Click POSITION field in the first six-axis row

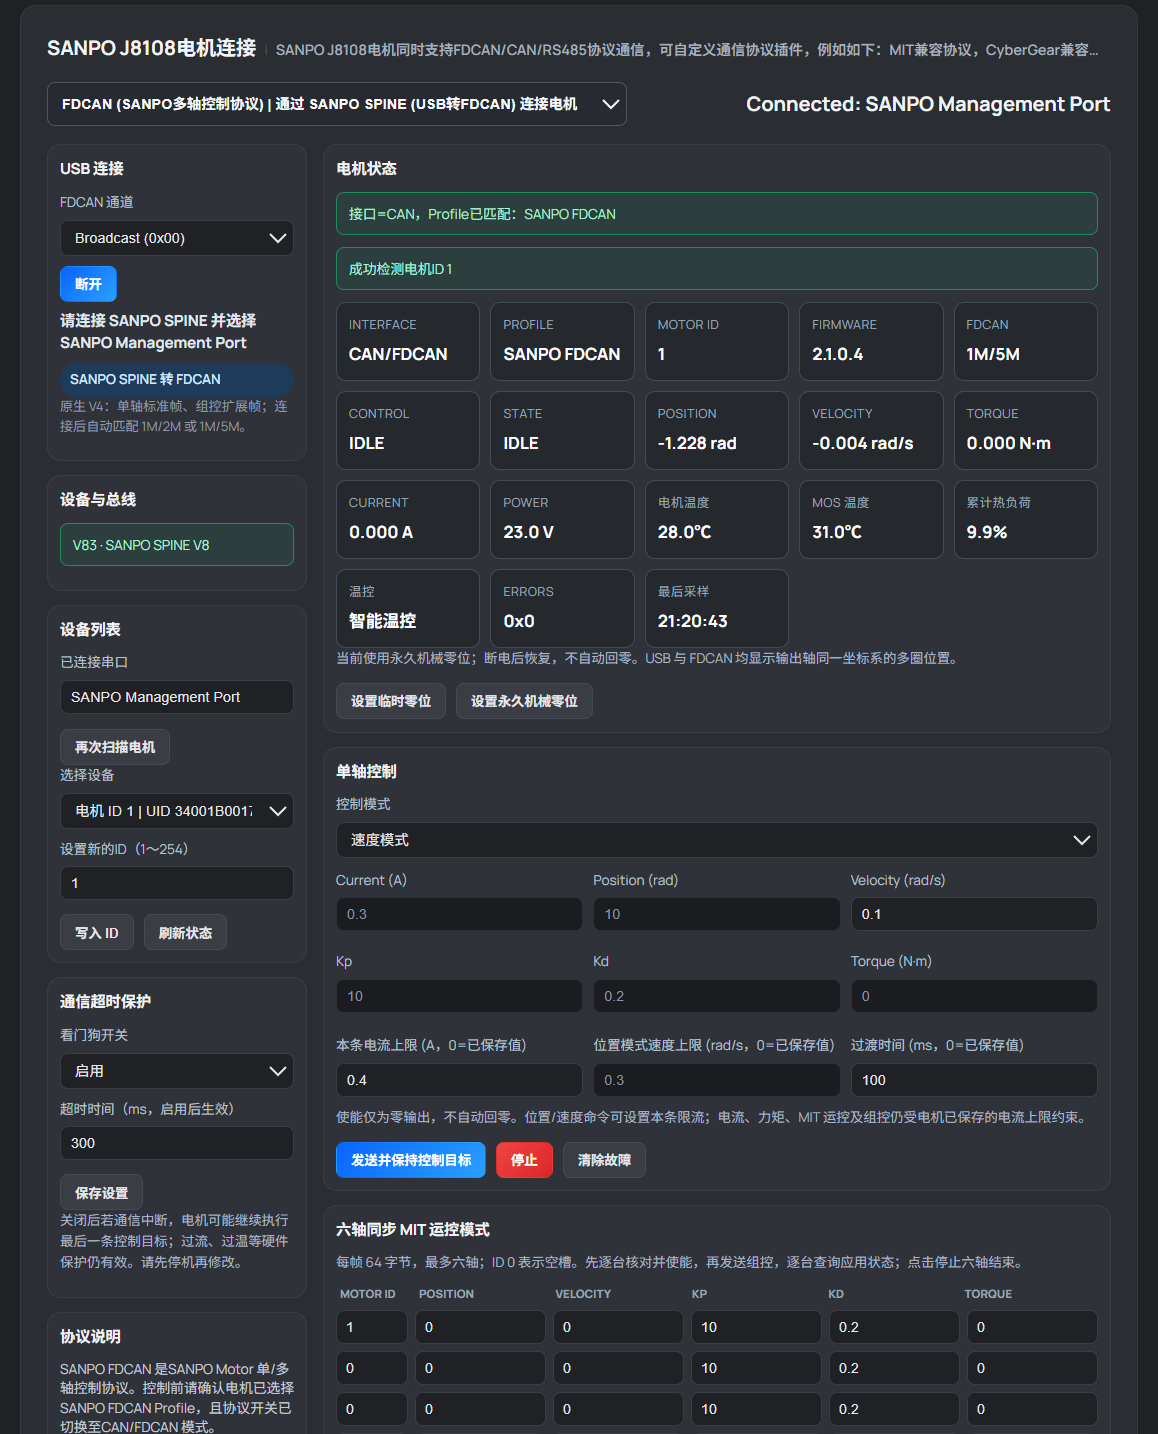coord(480,1327)
